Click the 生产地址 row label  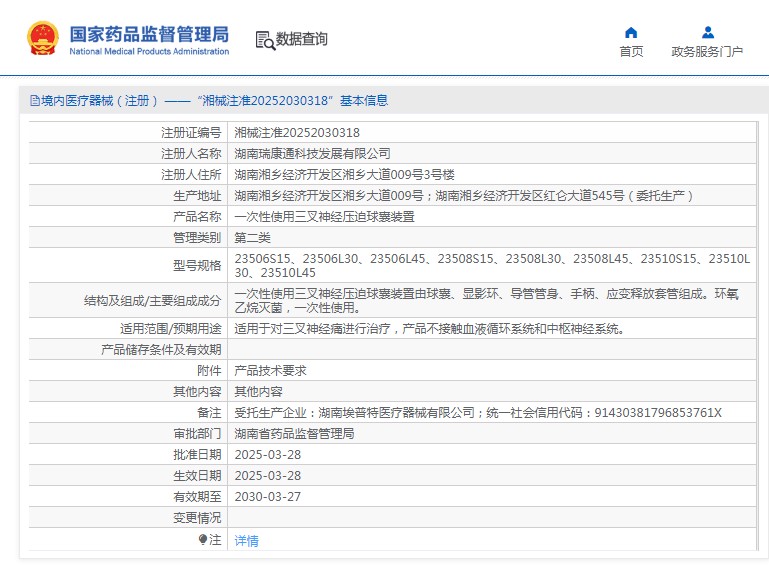pyautogui.click(x=197, y=196)
